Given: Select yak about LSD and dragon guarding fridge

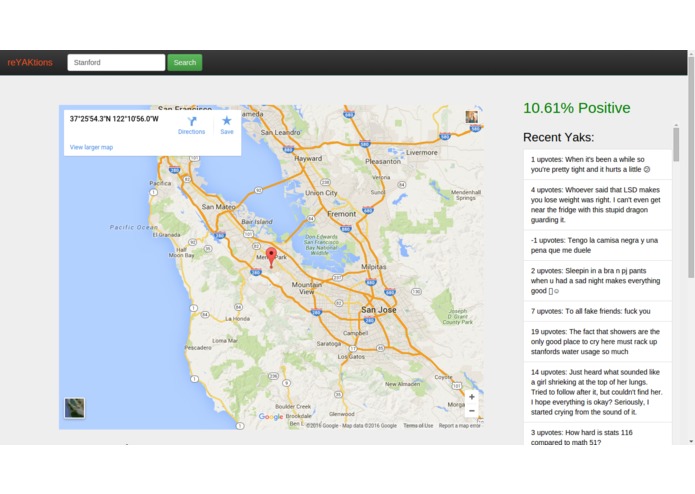Looking at the screenshot, I should coord(597,205).
